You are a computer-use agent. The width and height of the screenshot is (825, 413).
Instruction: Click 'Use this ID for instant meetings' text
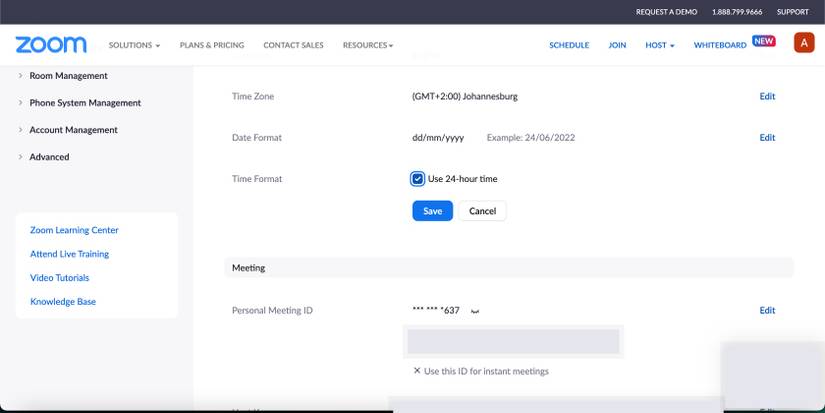tap(486, 371)
